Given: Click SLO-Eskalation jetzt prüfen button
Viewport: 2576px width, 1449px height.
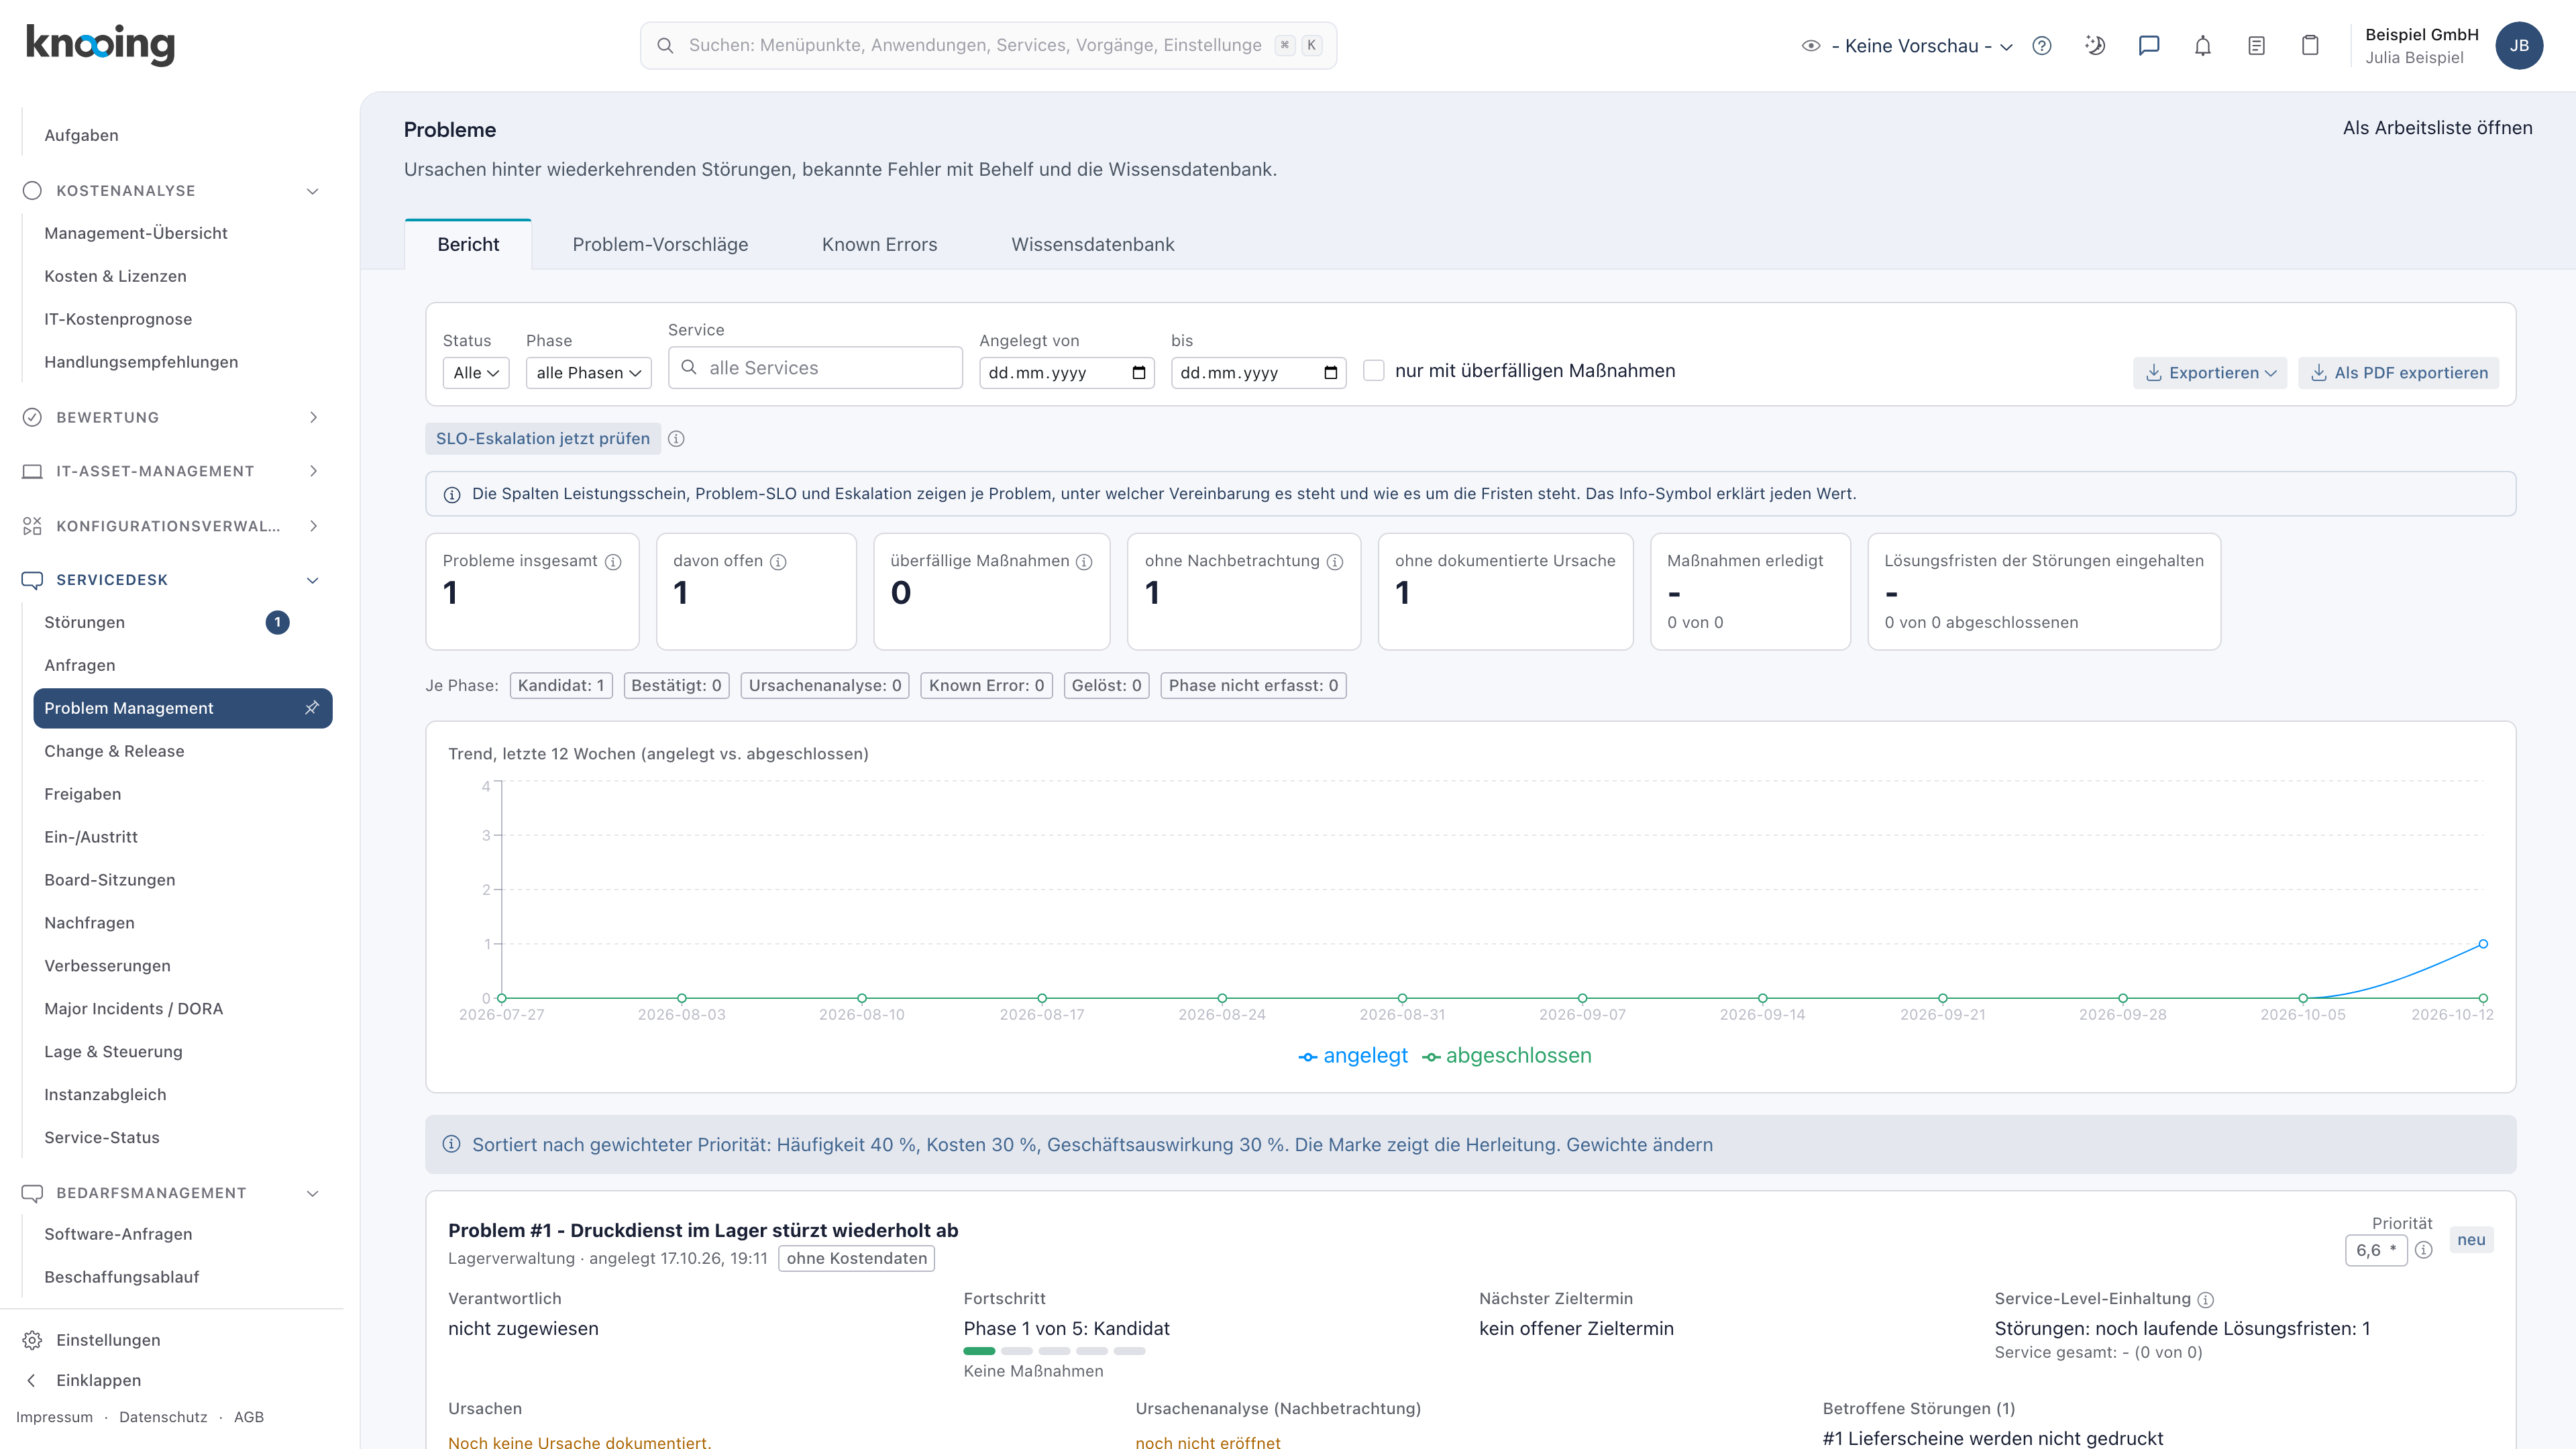Looking at the screenshot, I should (x=543, y=439).
